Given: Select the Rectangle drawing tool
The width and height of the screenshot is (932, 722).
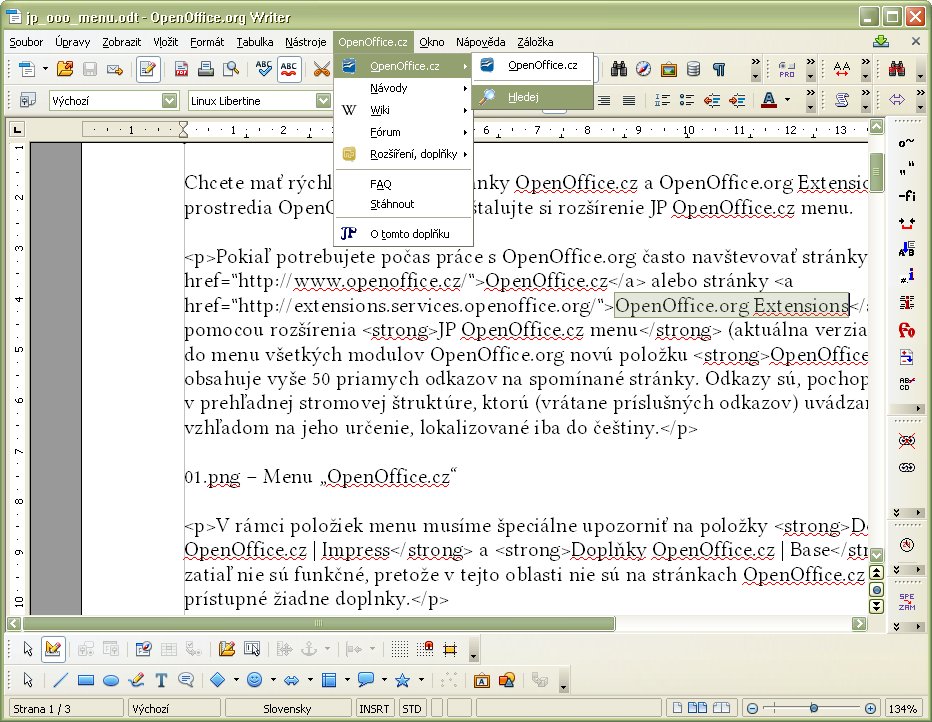Looking at the screenshot, I should point(86,680).
